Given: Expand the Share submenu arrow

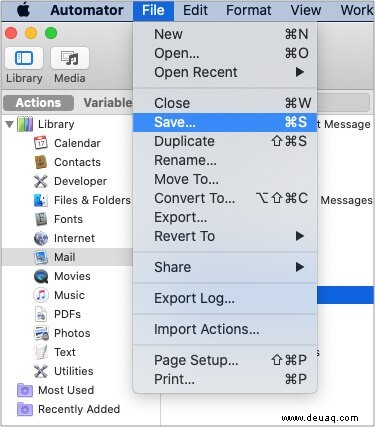Looking at the screenshot, I should (300, 267).
